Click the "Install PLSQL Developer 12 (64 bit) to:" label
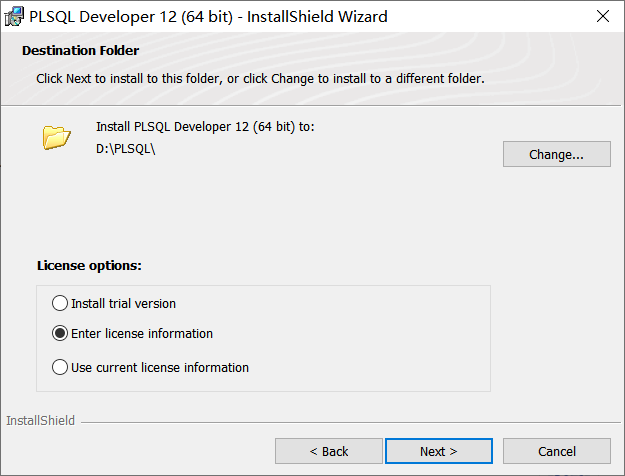625x476 pixels. [205, 127]
